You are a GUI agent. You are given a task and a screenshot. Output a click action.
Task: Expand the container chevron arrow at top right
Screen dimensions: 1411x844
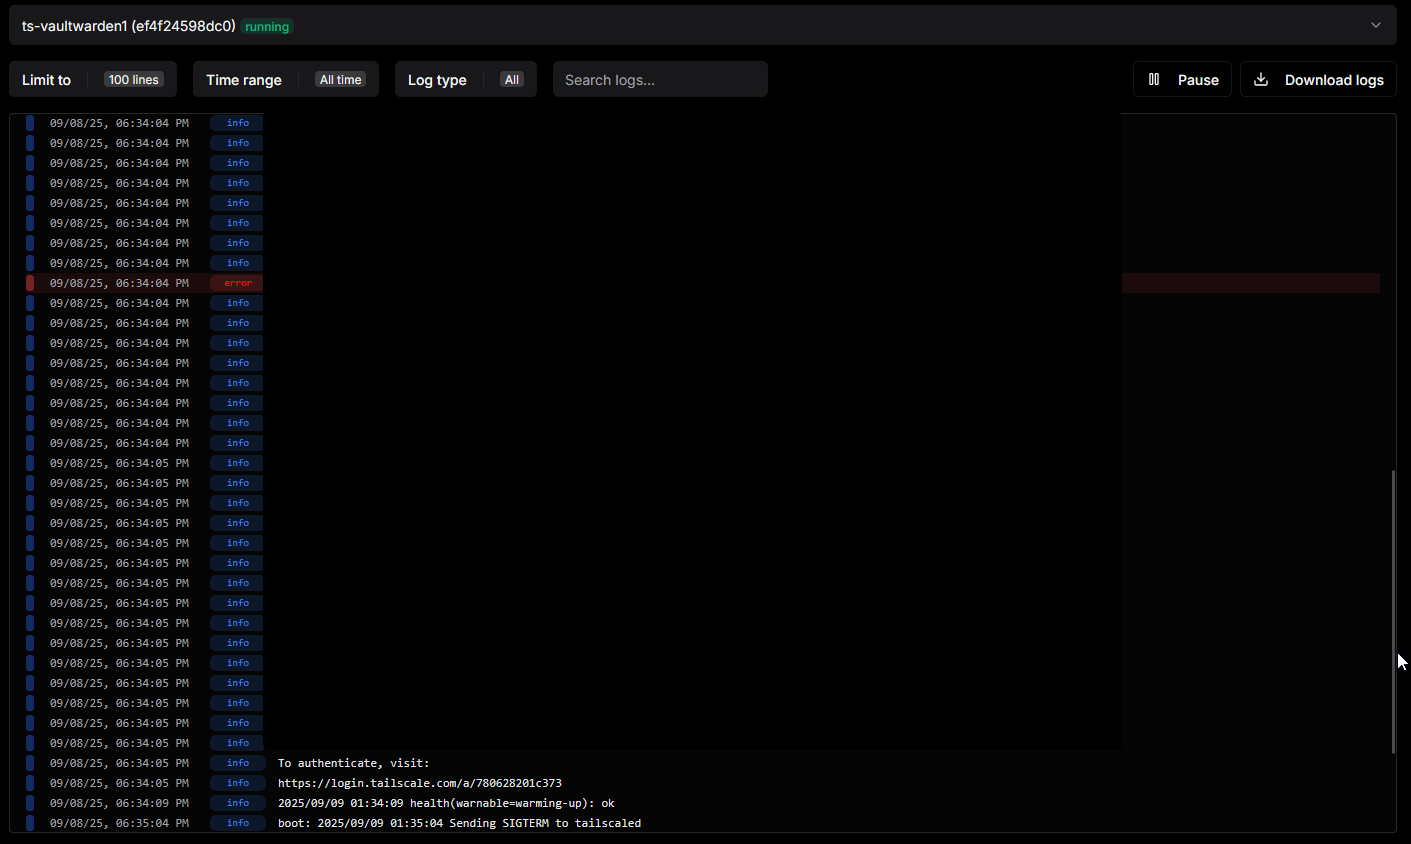pos(1376,25)
